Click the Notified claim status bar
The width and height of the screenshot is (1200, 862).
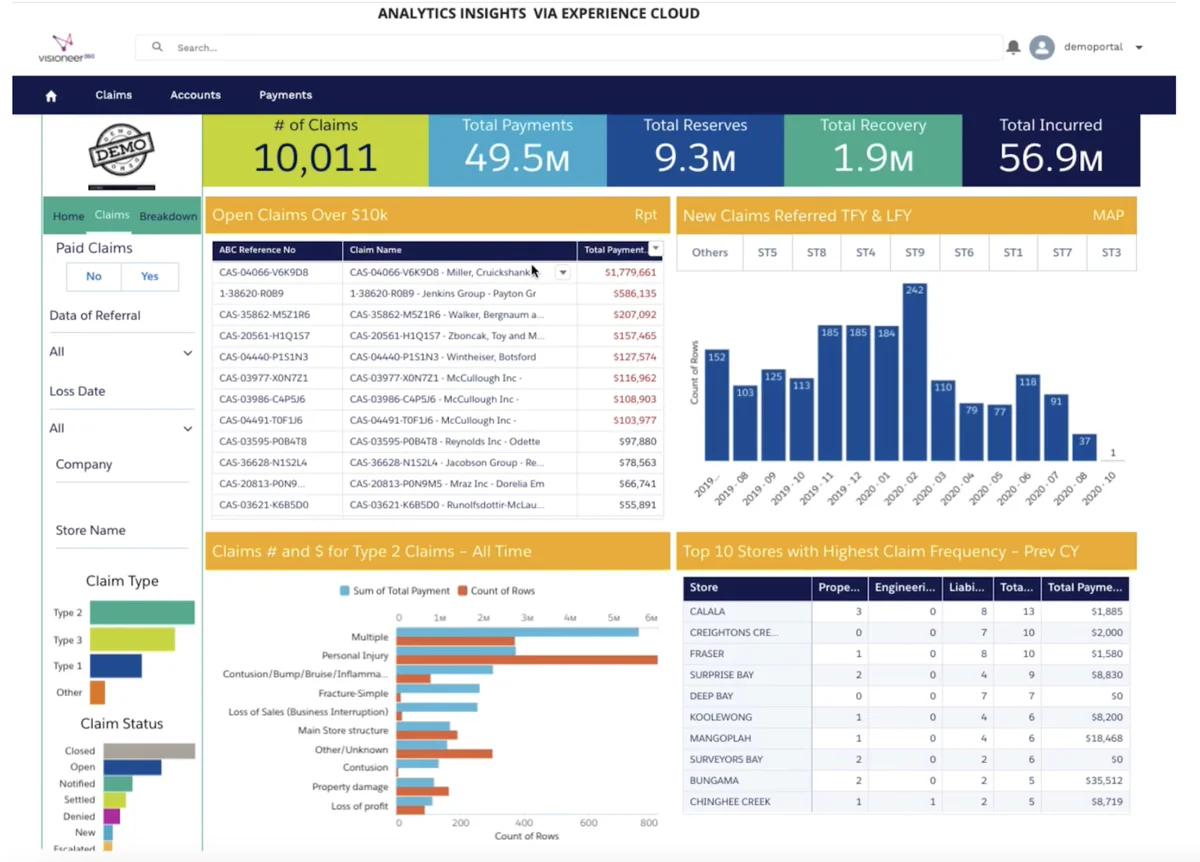118,784
